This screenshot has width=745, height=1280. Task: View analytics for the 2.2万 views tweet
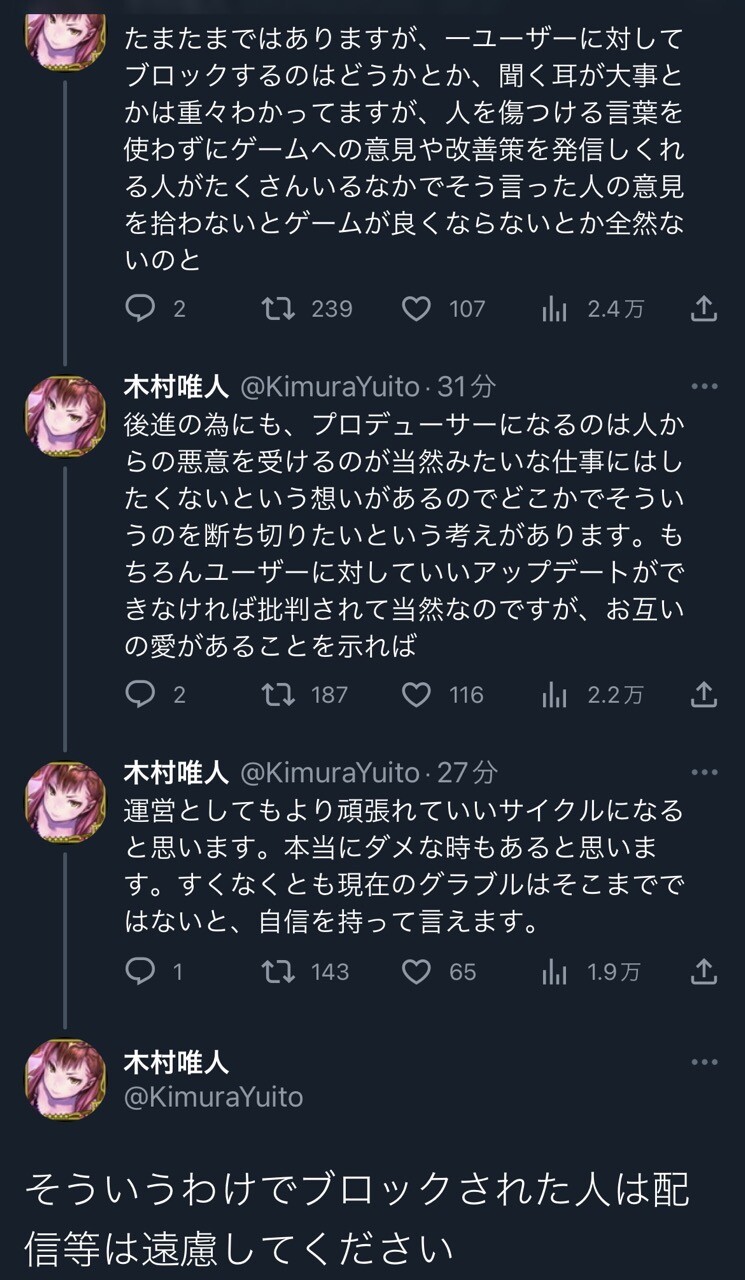(x=554, y=694)
